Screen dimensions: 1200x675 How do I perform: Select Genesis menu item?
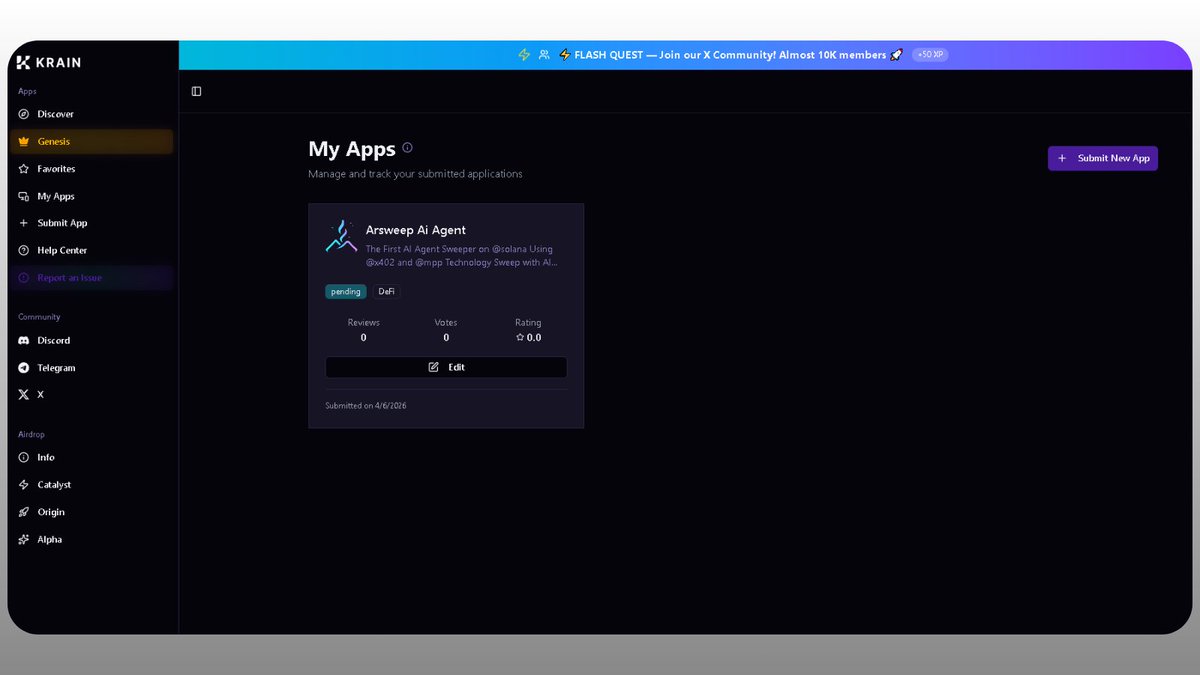coord(93,142)
